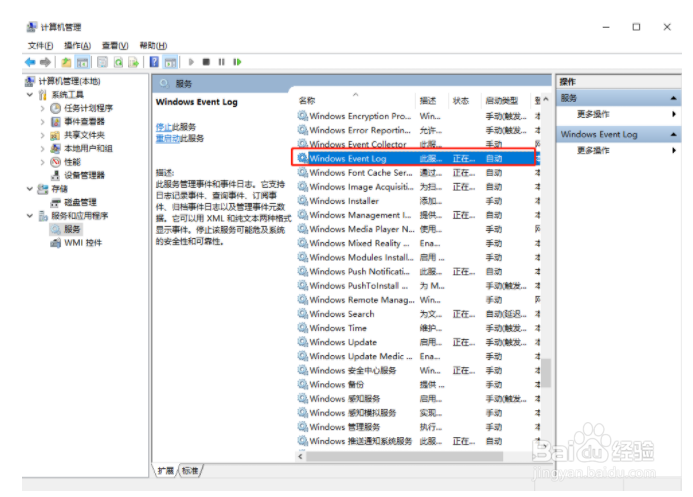This screenshot has height=497, width=693.
Task: Select the Windows Update service row
Action: click(419, 342)
